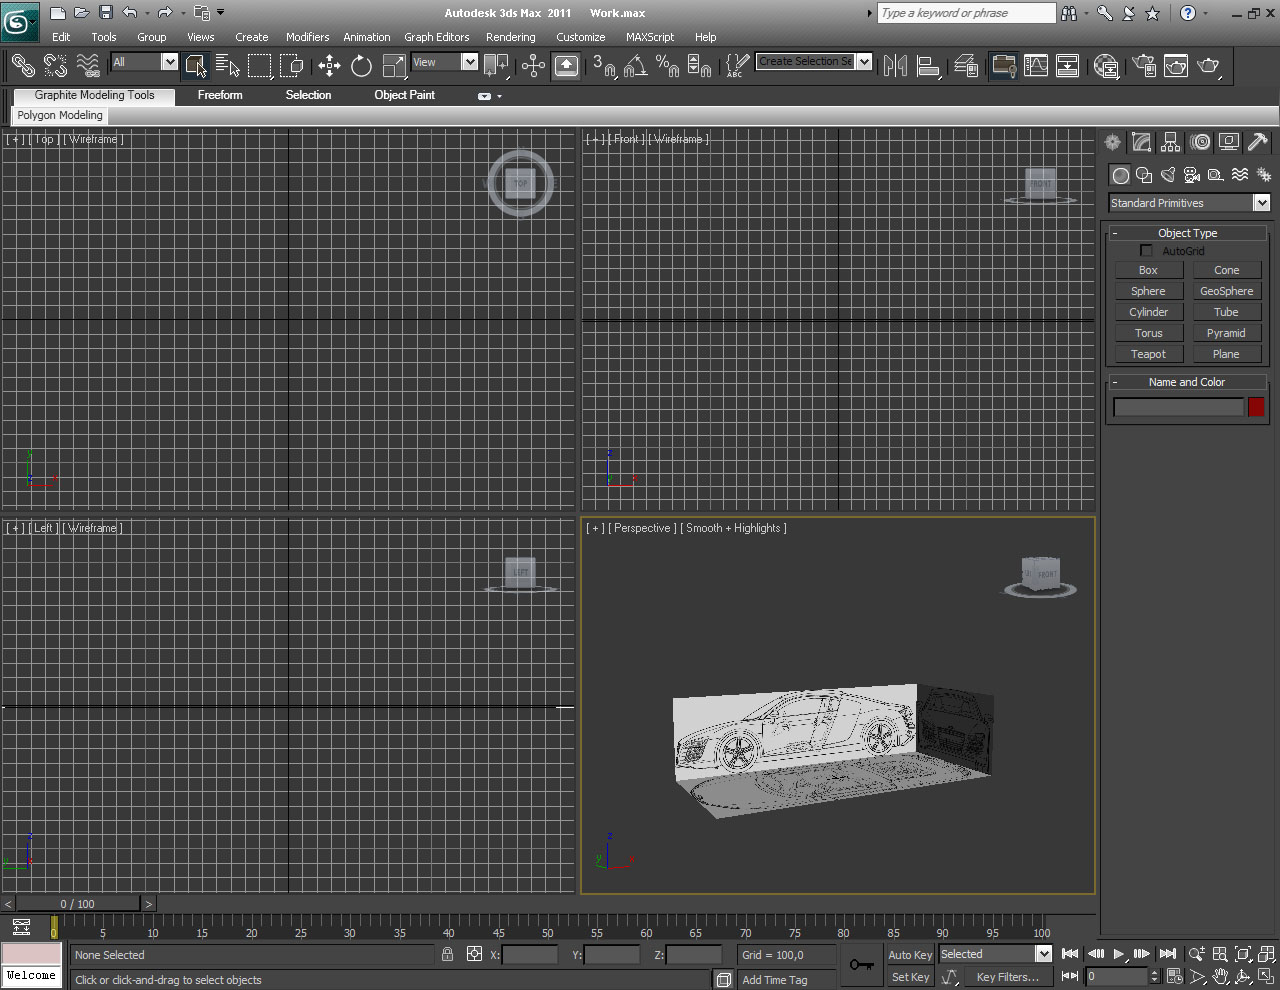
Task: Open the Redo history dropdown arrow
Action: tap(183, 13)
